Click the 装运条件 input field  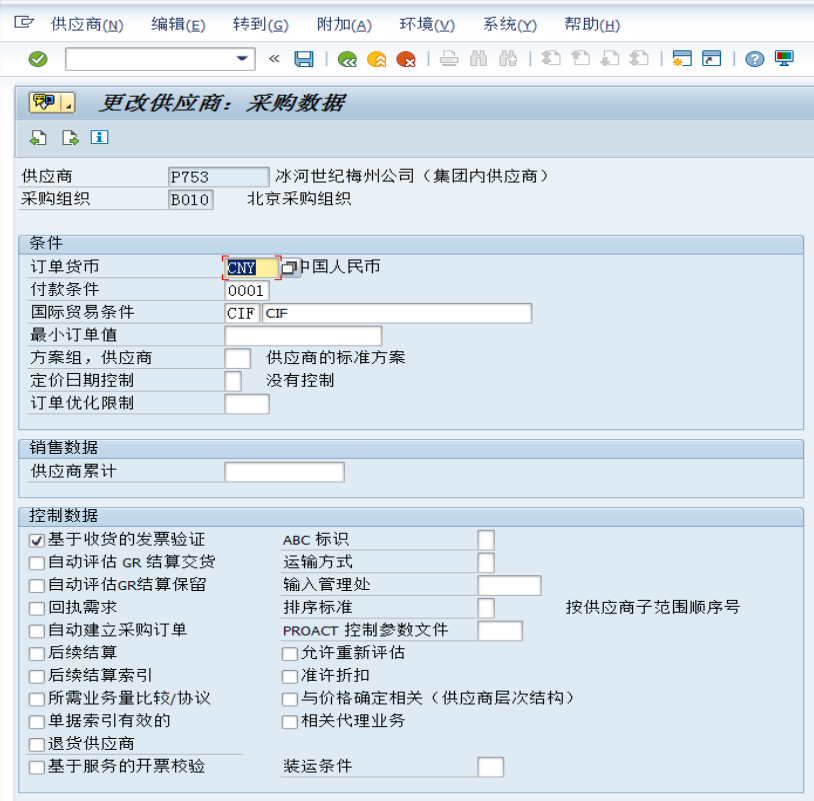pos(491,767)
